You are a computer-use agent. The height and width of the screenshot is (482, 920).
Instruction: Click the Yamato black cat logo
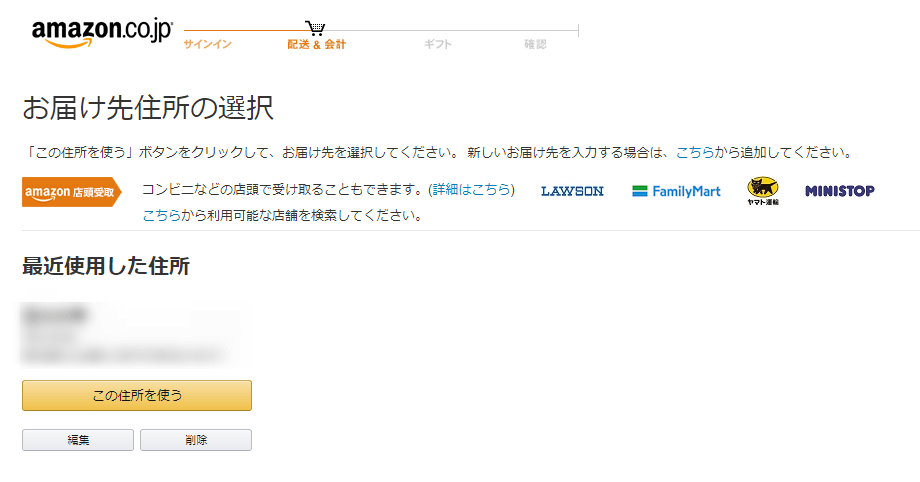(x=763, y=191)
